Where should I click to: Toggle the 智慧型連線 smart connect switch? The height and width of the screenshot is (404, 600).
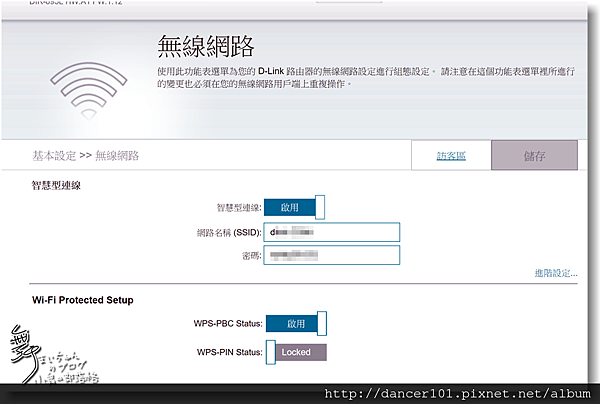point(294,207)
